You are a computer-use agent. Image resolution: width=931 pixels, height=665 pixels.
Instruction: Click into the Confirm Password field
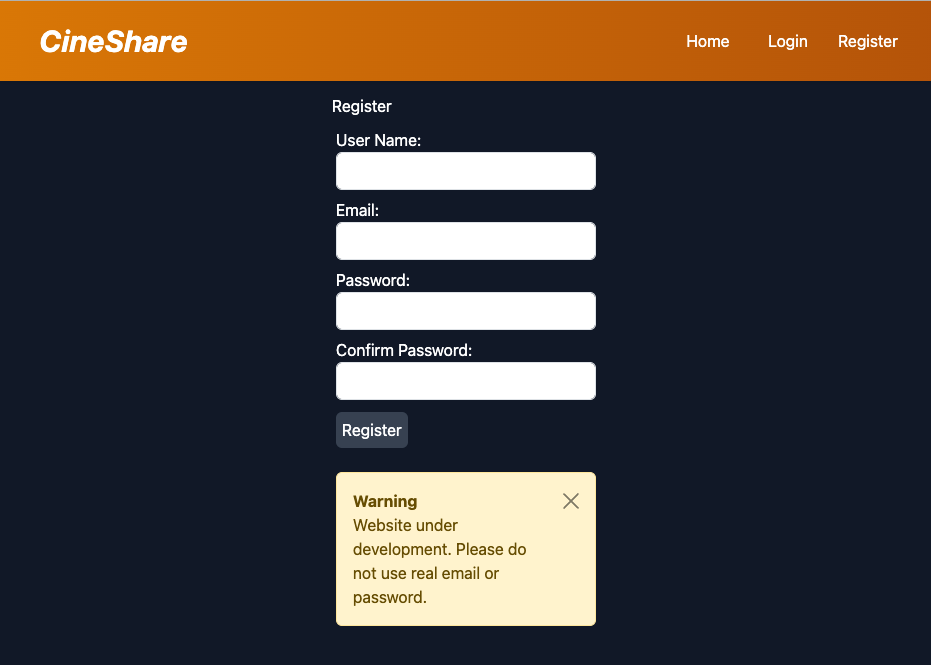[x=466, y=381]
